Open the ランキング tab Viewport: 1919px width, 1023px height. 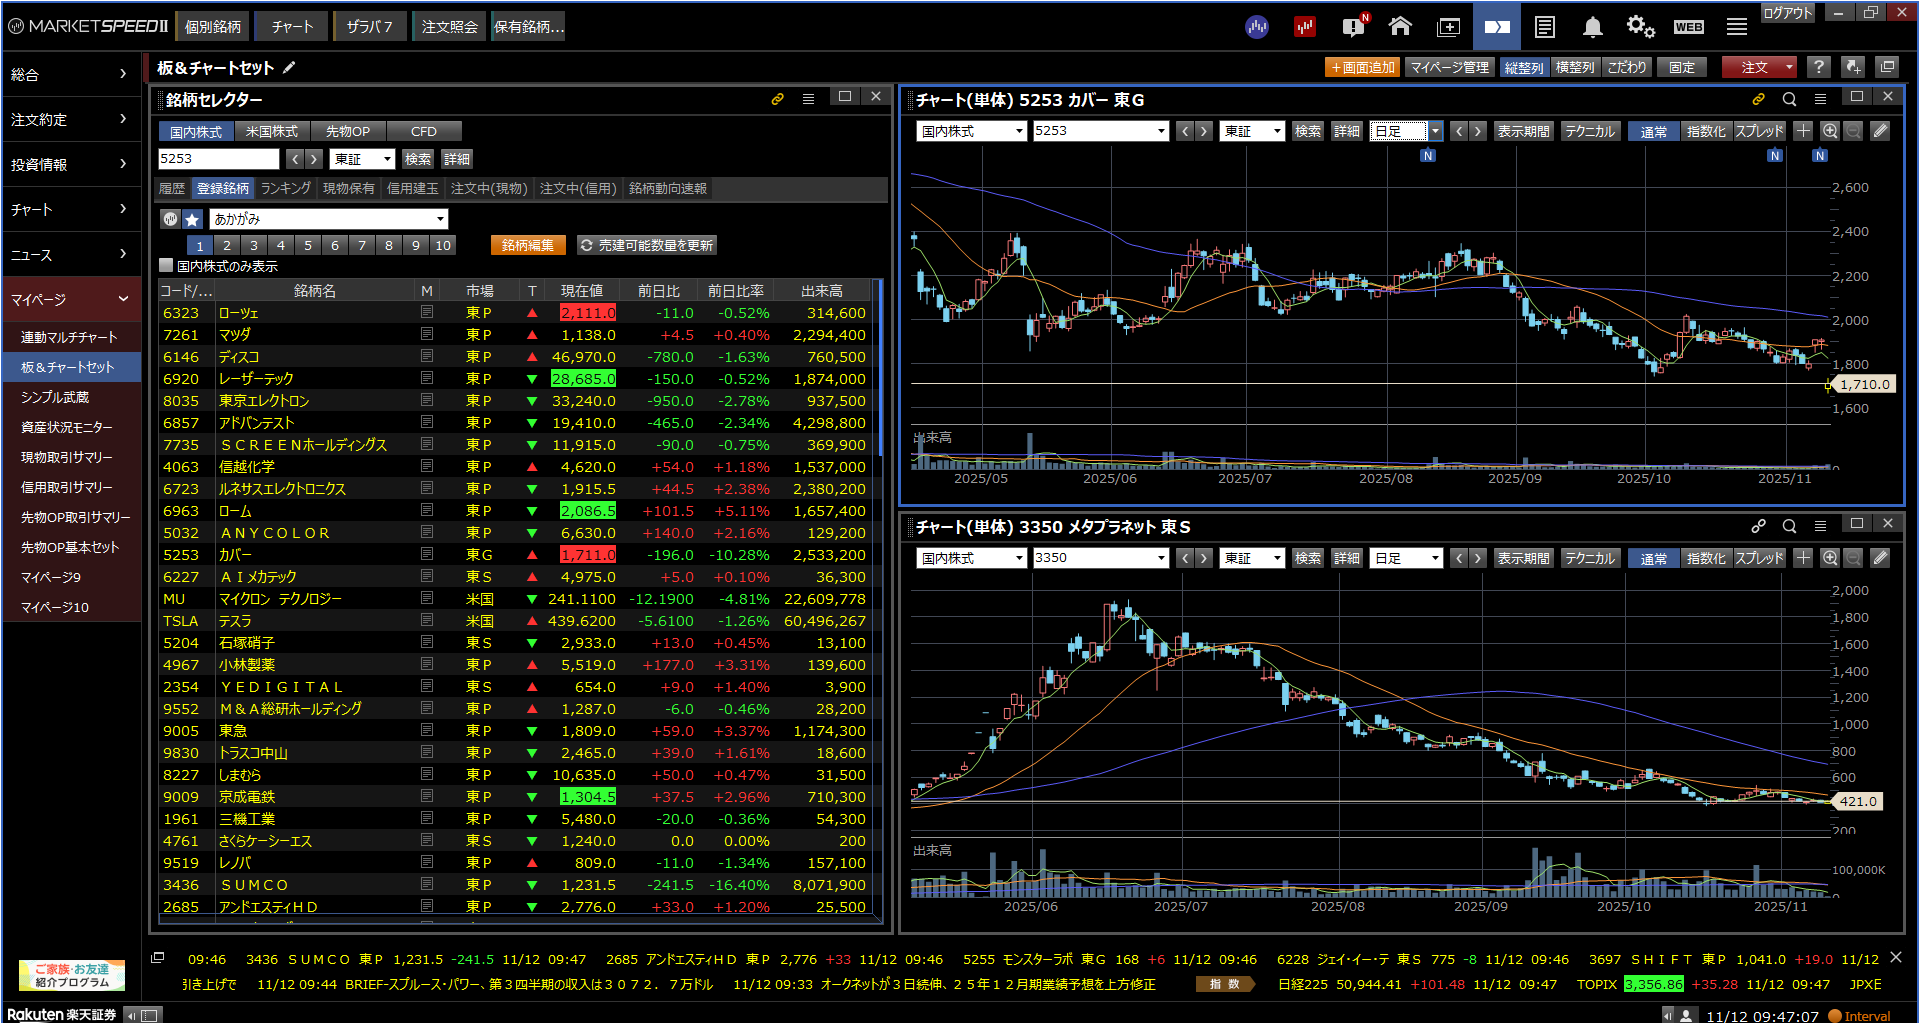click(286, 188)
